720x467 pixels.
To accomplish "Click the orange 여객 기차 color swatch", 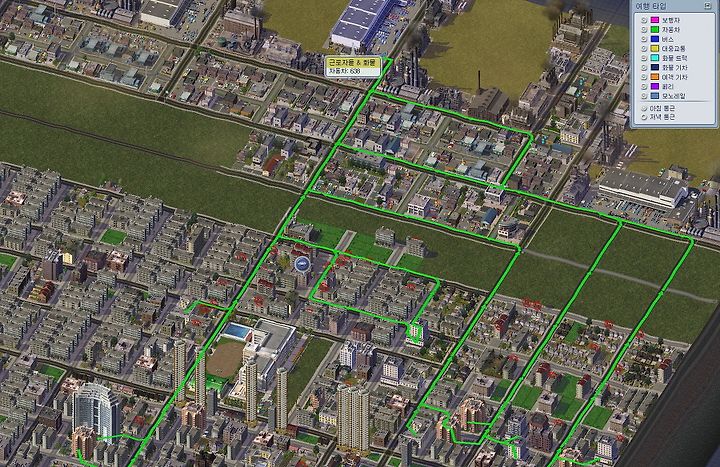I will [655, 77].
